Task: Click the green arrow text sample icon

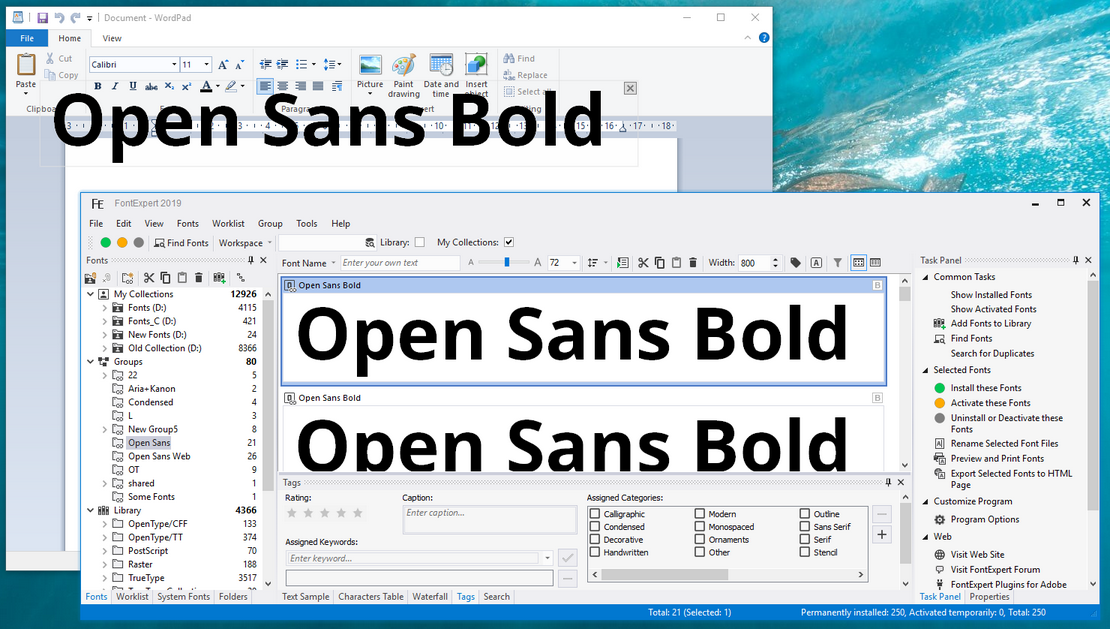Action: 622,262
